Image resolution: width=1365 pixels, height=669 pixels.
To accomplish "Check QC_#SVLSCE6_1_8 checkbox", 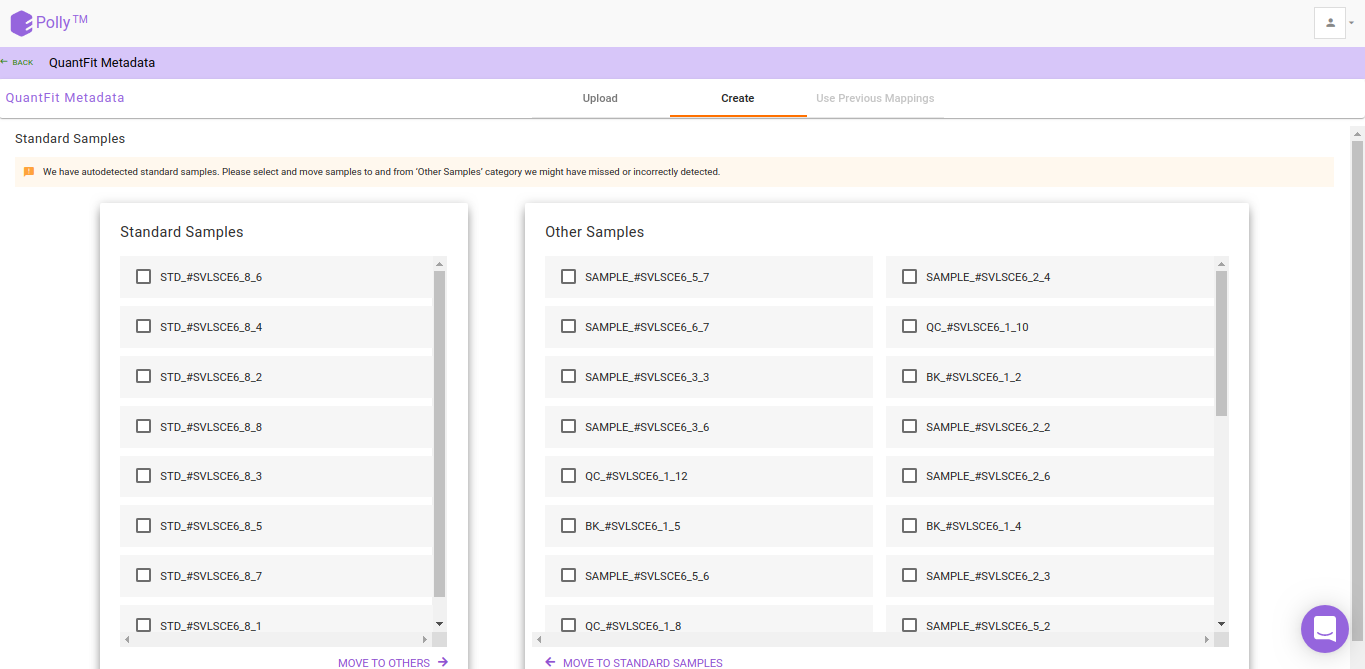I will [568, 625].
